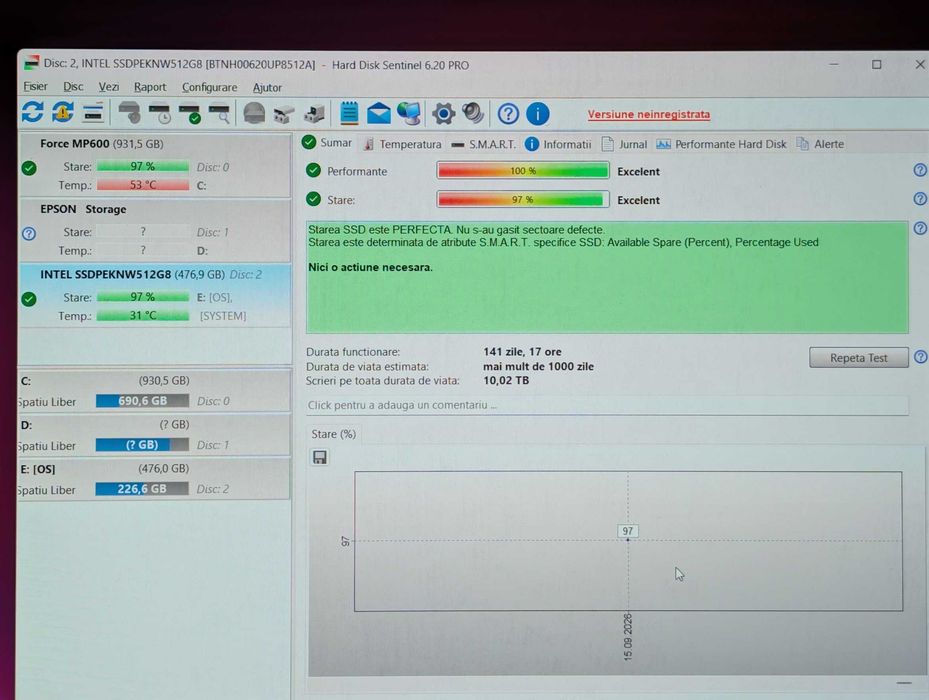
Task: Click the Repeta Test button
Action: click(x=858, y=357)
